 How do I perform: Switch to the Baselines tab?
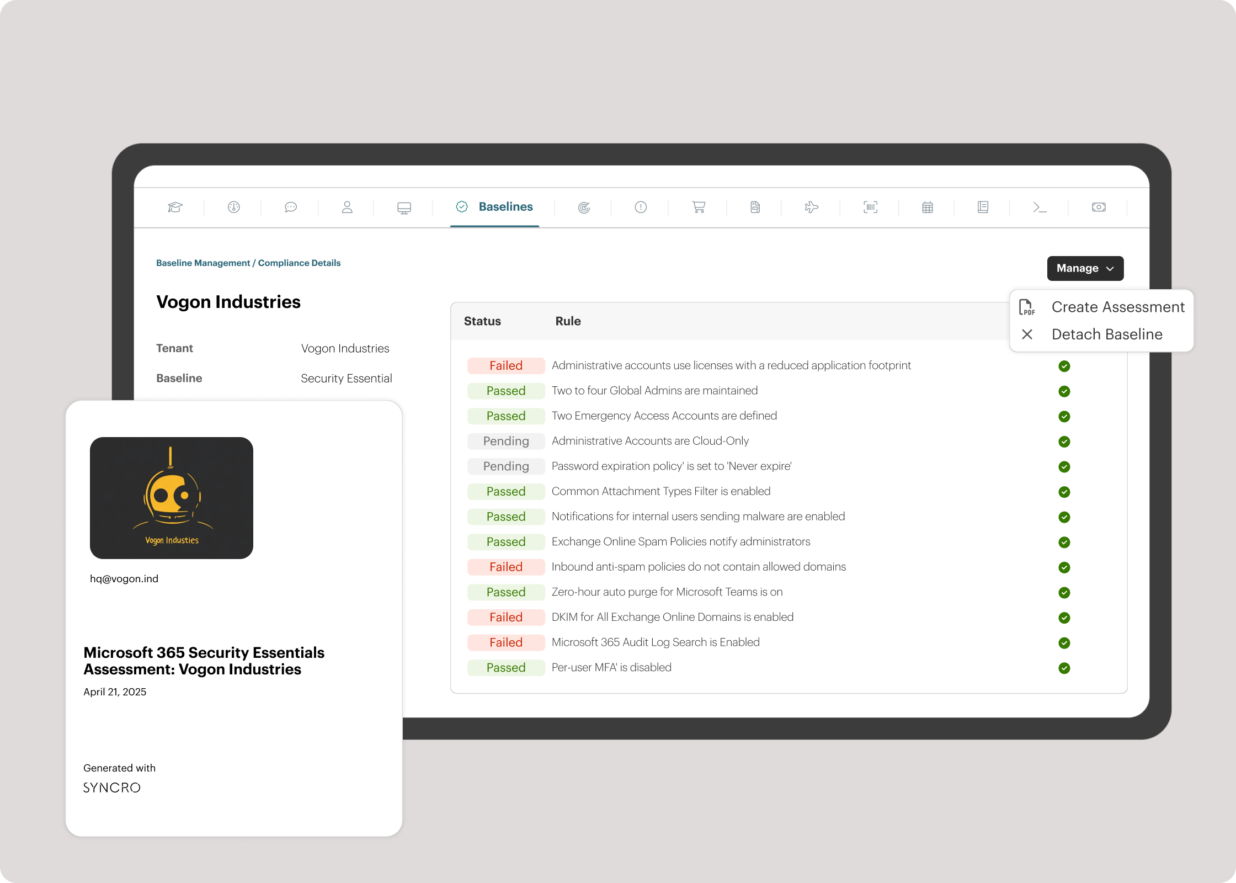click(x=494, y=207)
